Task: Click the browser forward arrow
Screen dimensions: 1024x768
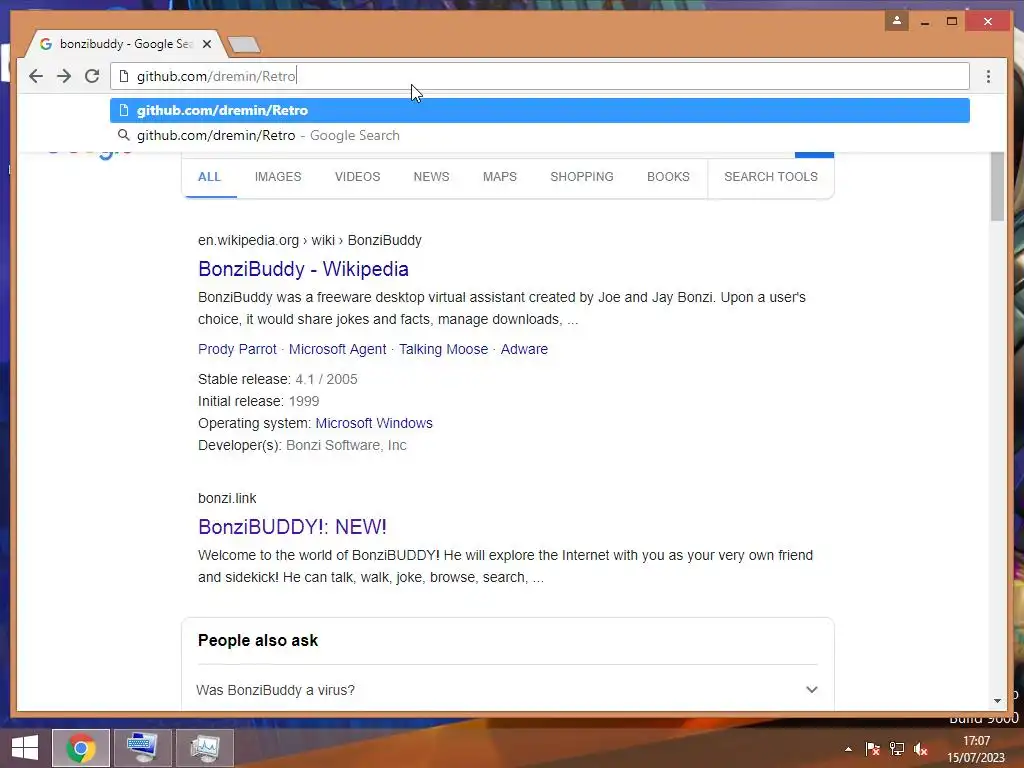Action: point(64,76)
